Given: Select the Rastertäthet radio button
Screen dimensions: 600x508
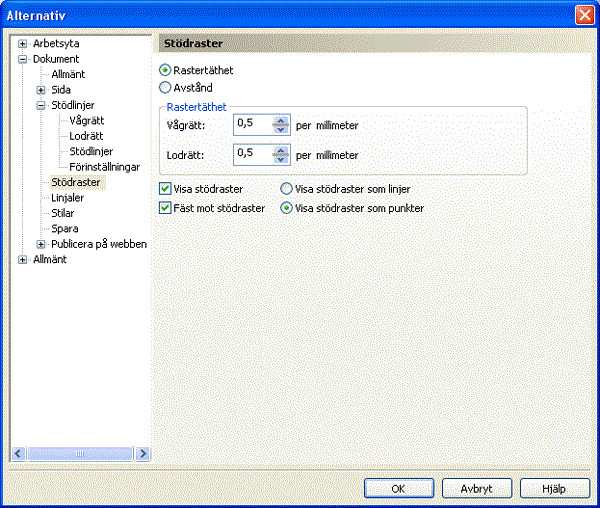Looking at the screenshot, I should [166, 71].
